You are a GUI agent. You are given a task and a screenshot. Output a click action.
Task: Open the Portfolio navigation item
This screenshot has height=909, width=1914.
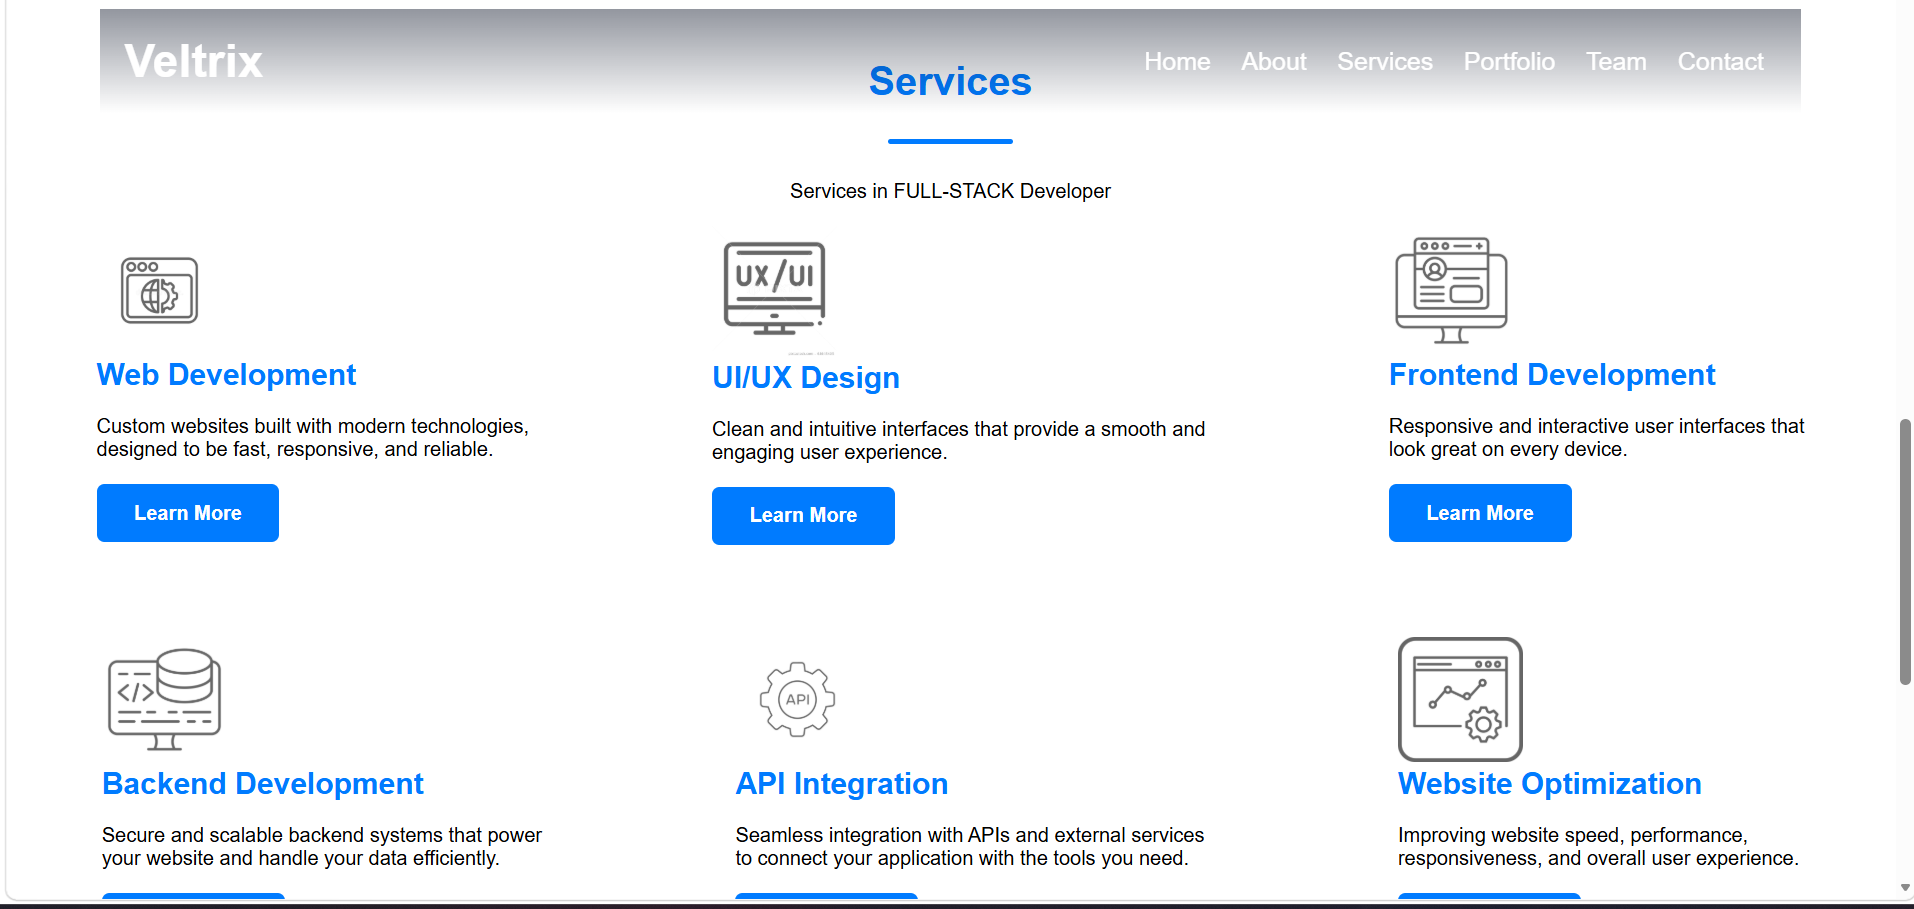(x=1509, y=62)
